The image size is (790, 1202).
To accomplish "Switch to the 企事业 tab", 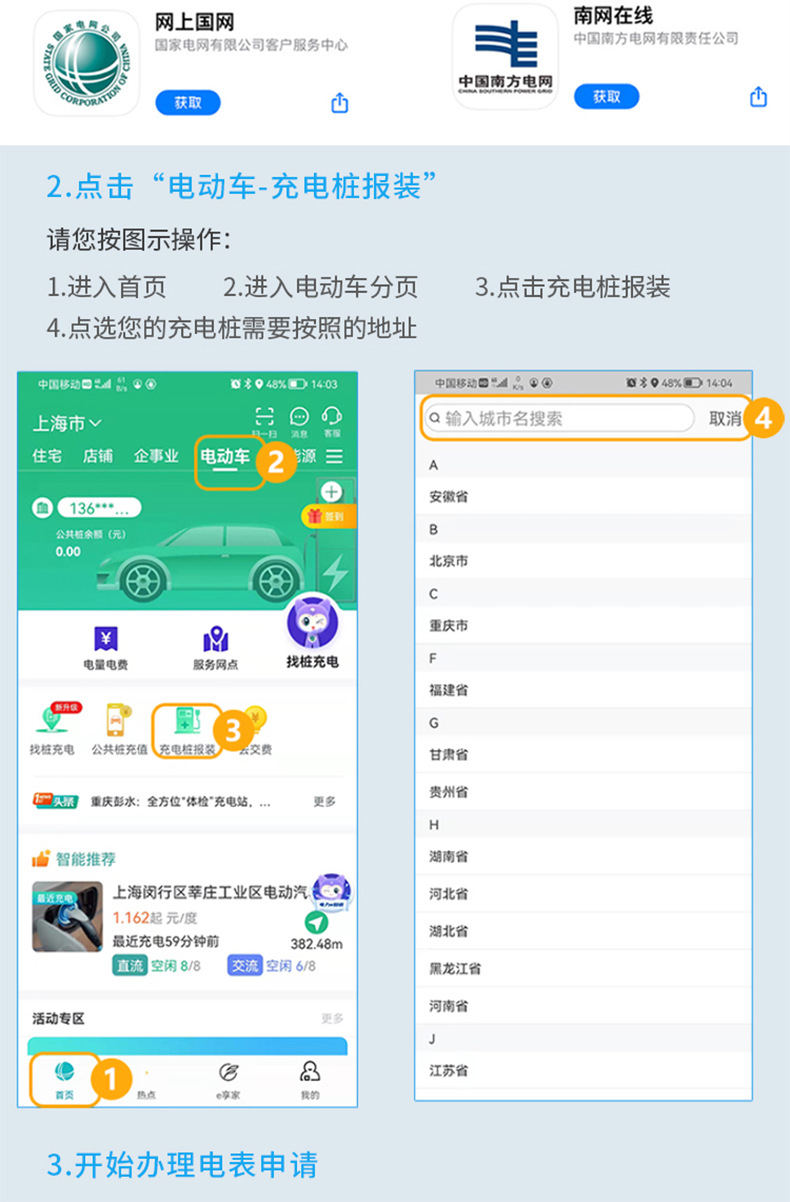I will coord(156,456).
